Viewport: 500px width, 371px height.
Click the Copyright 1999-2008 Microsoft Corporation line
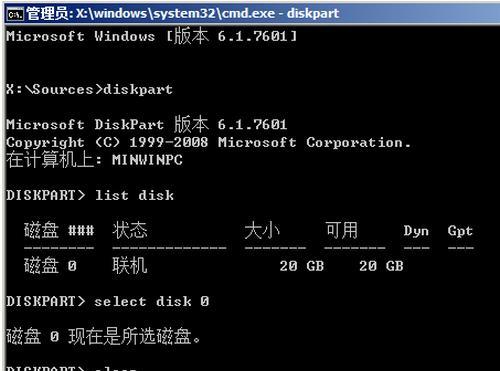coord(208,143)
